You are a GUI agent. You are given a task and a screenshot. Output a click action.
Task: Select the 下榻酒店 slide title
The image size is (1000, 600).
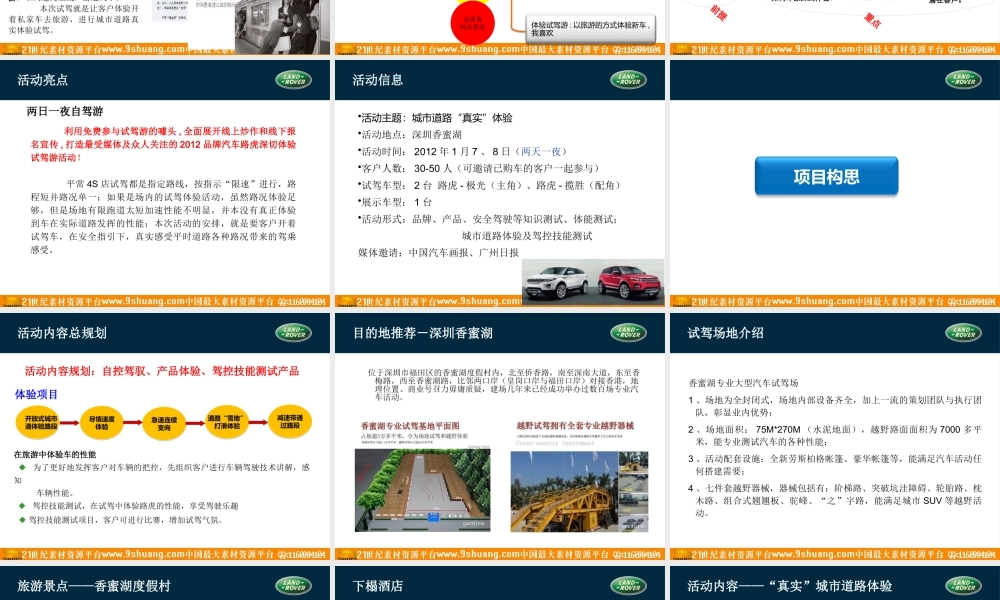(378, 585)
